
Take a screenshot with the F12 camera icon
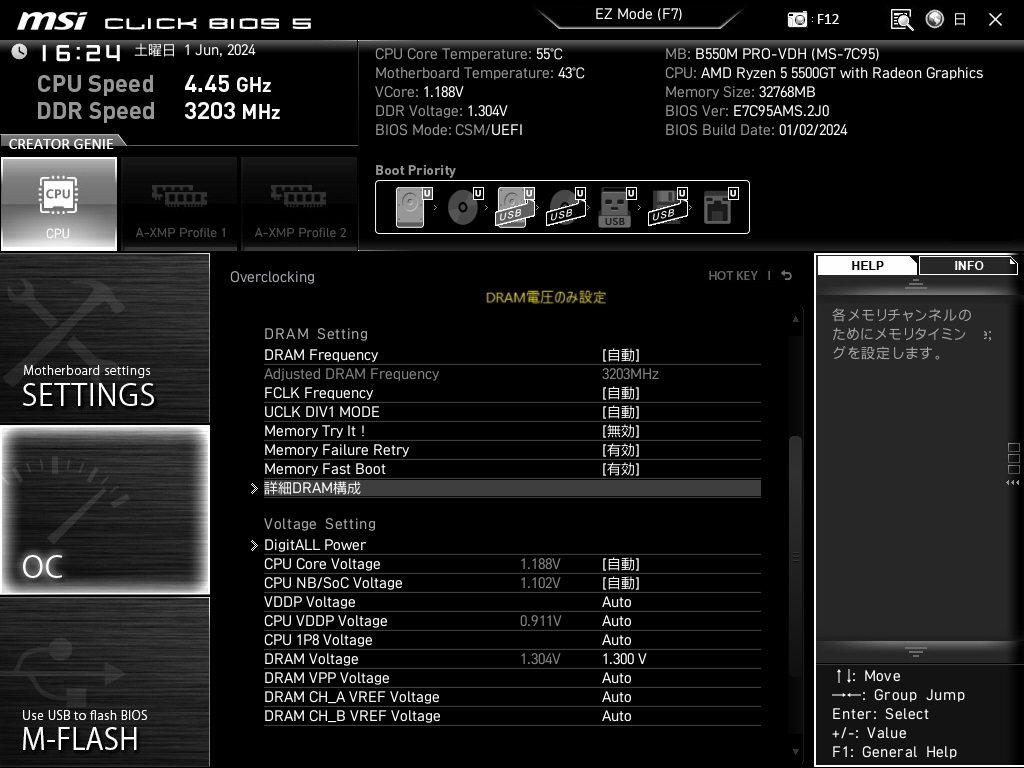coord(797,19)
